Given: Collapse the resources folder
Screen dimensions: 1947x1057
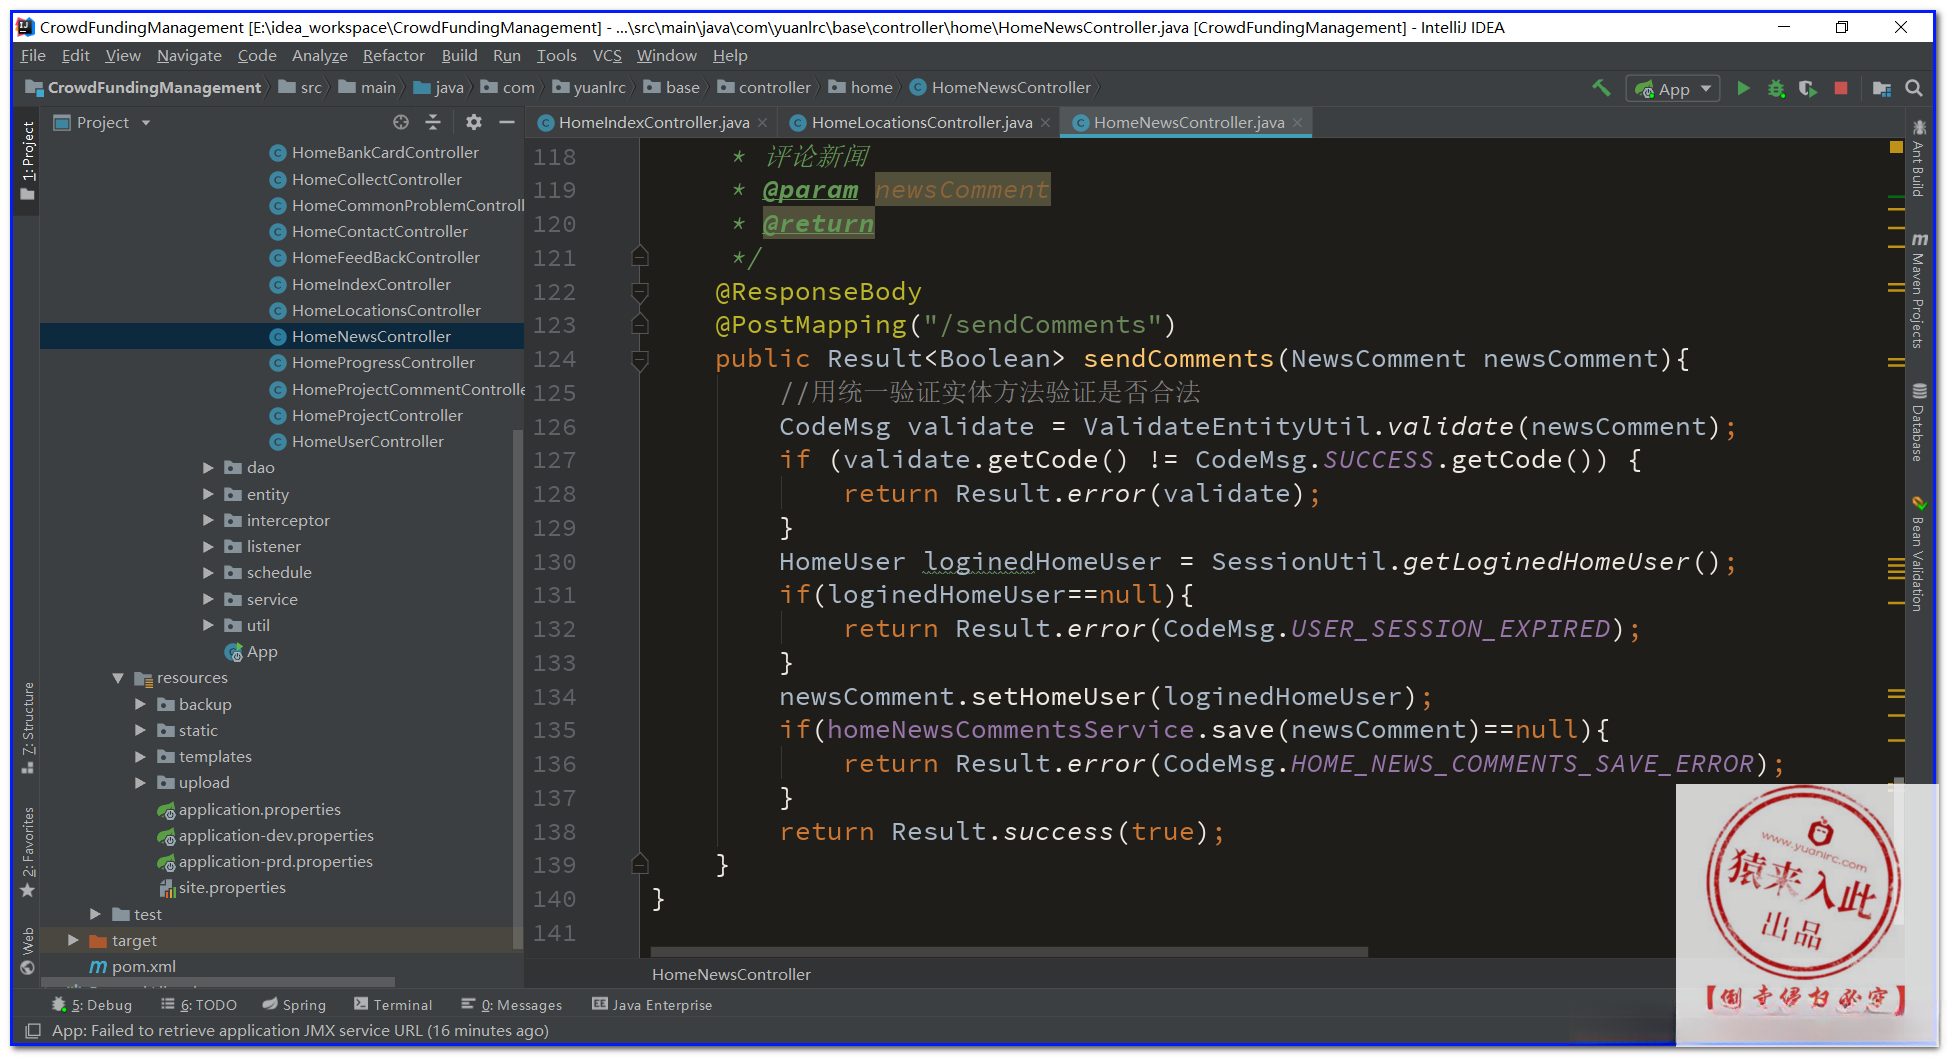Looking at the screenshot, I should click(x=118, y=678).
